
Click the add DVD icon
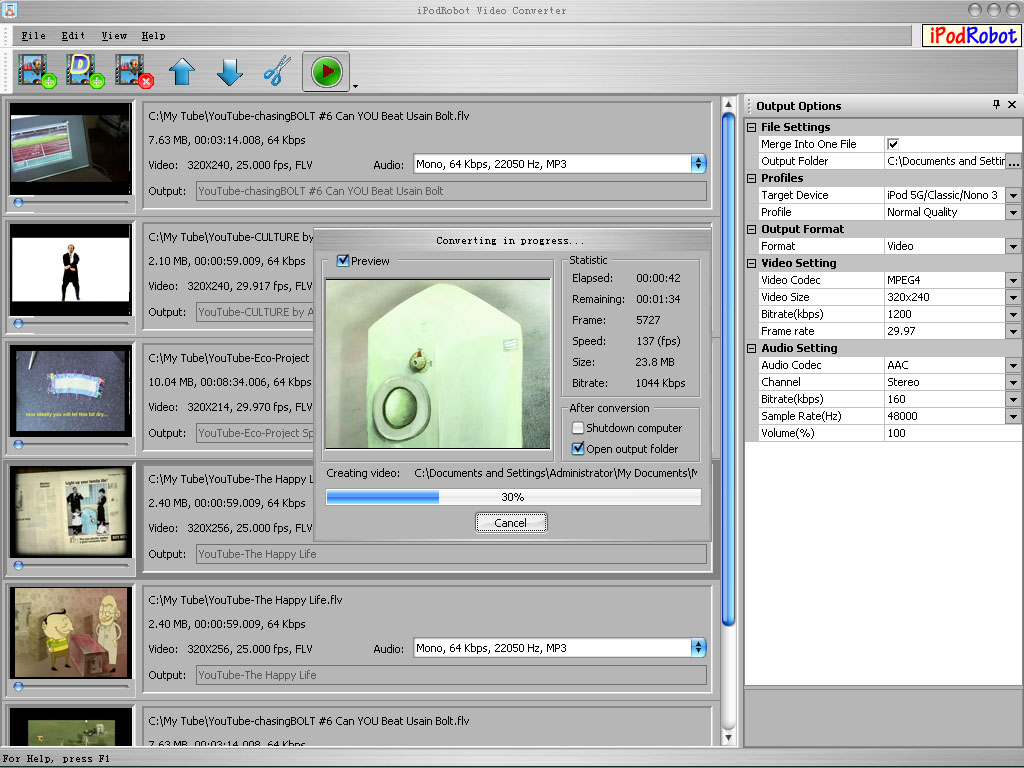tap(83, 71)
